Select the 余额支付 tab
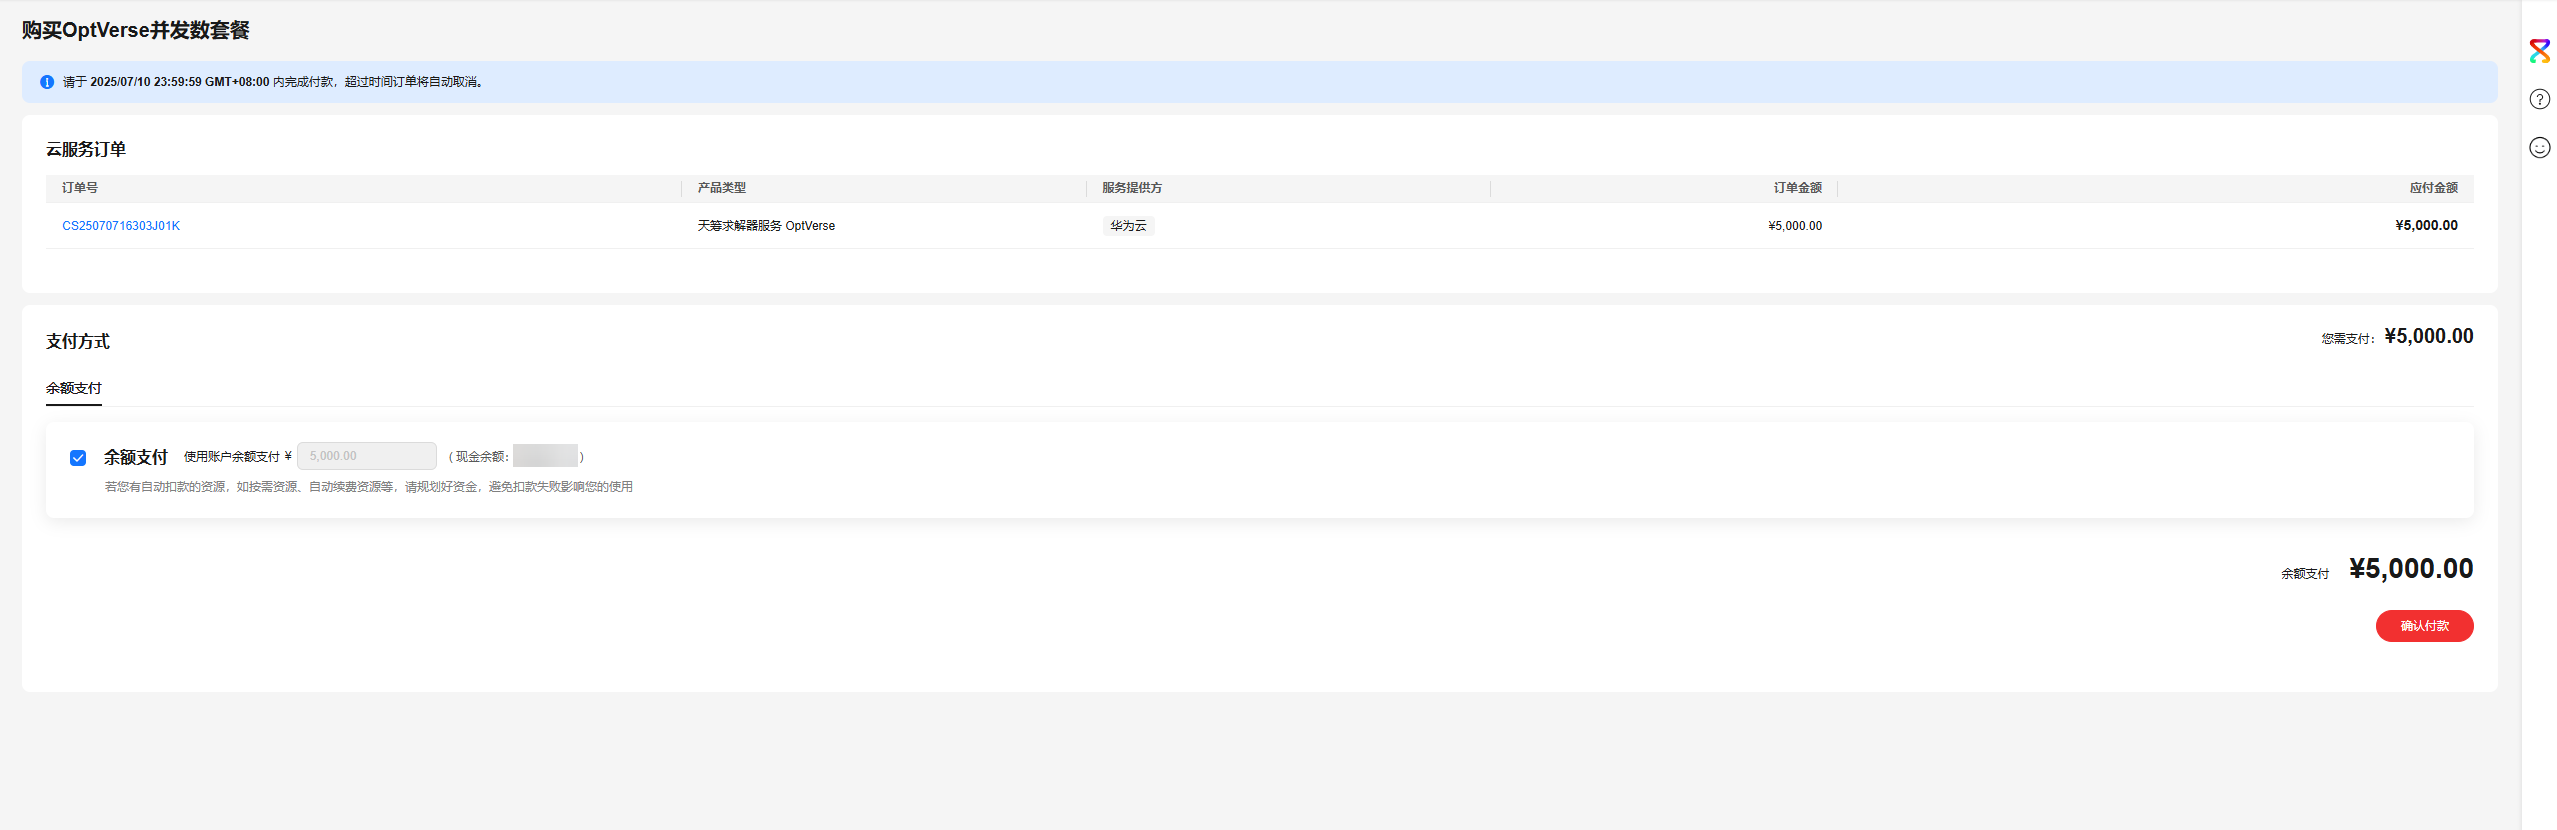 tap(74, 388)
